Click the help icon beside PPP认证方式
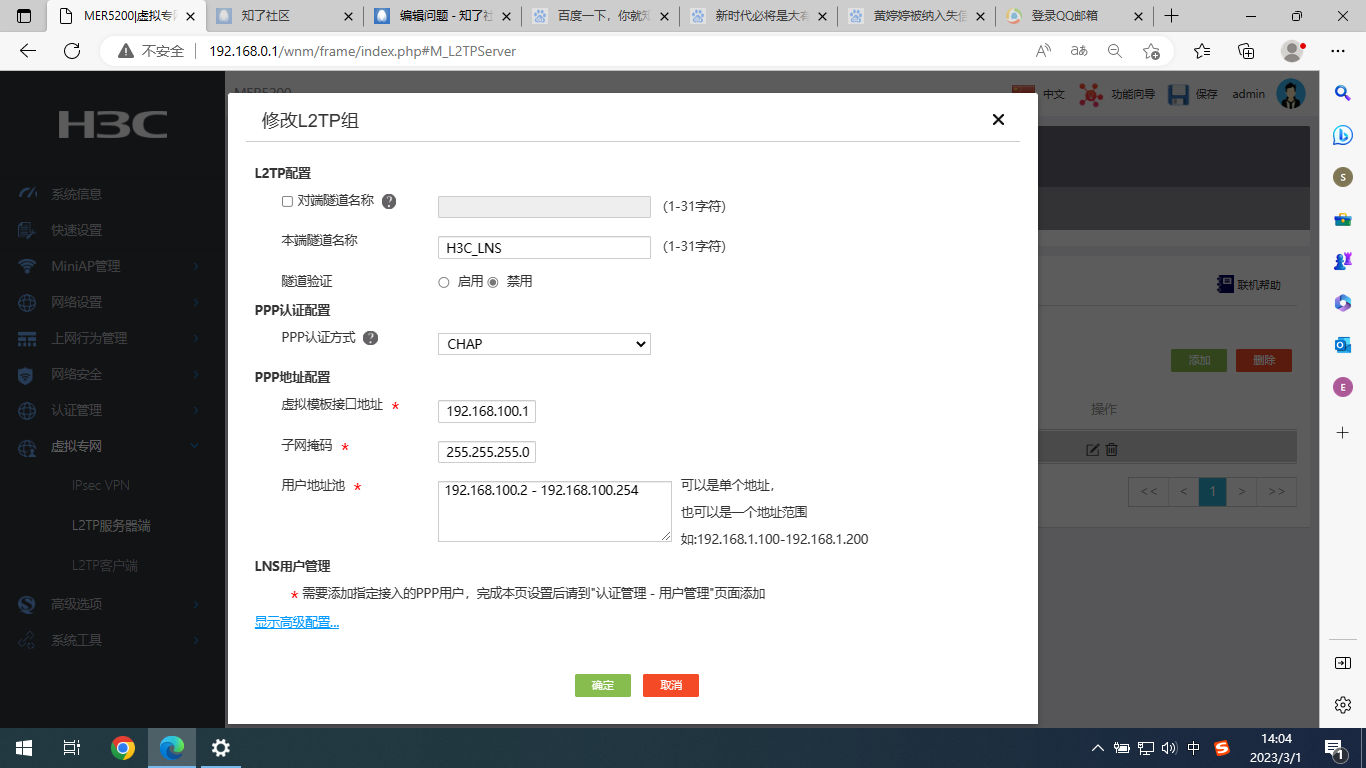Image resolution: width=1366 pixels, height=768 pixels. pos(370,338)
